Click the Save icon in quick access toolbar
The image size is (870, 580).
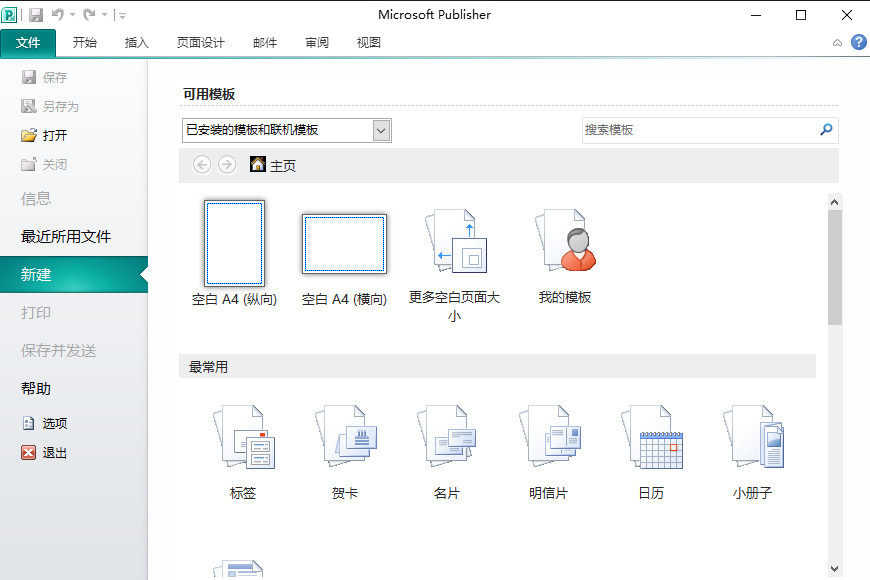[x=36, y=14]
